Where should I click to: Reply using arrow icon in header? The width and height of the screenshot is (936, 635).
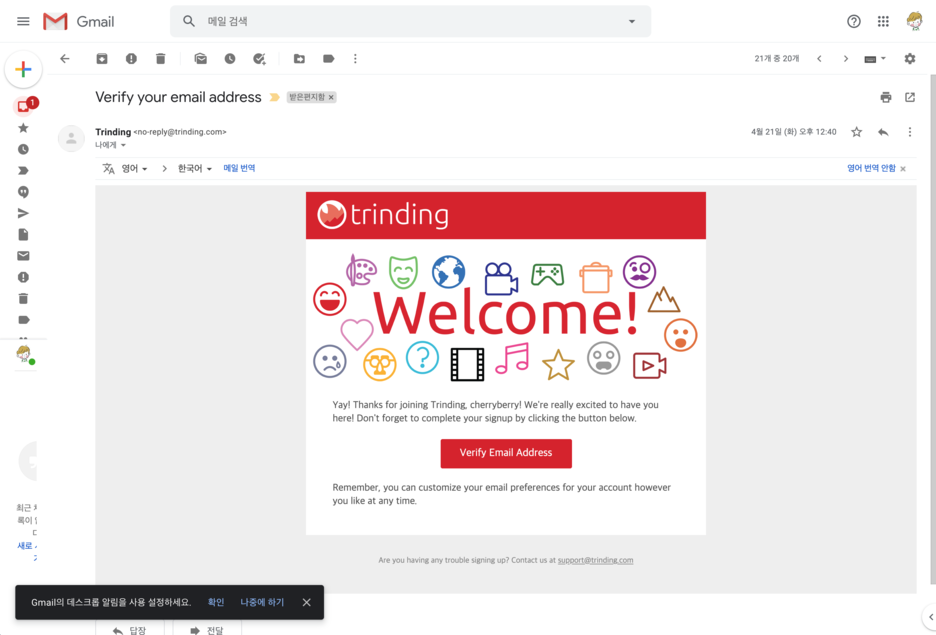tap(883, 132)
